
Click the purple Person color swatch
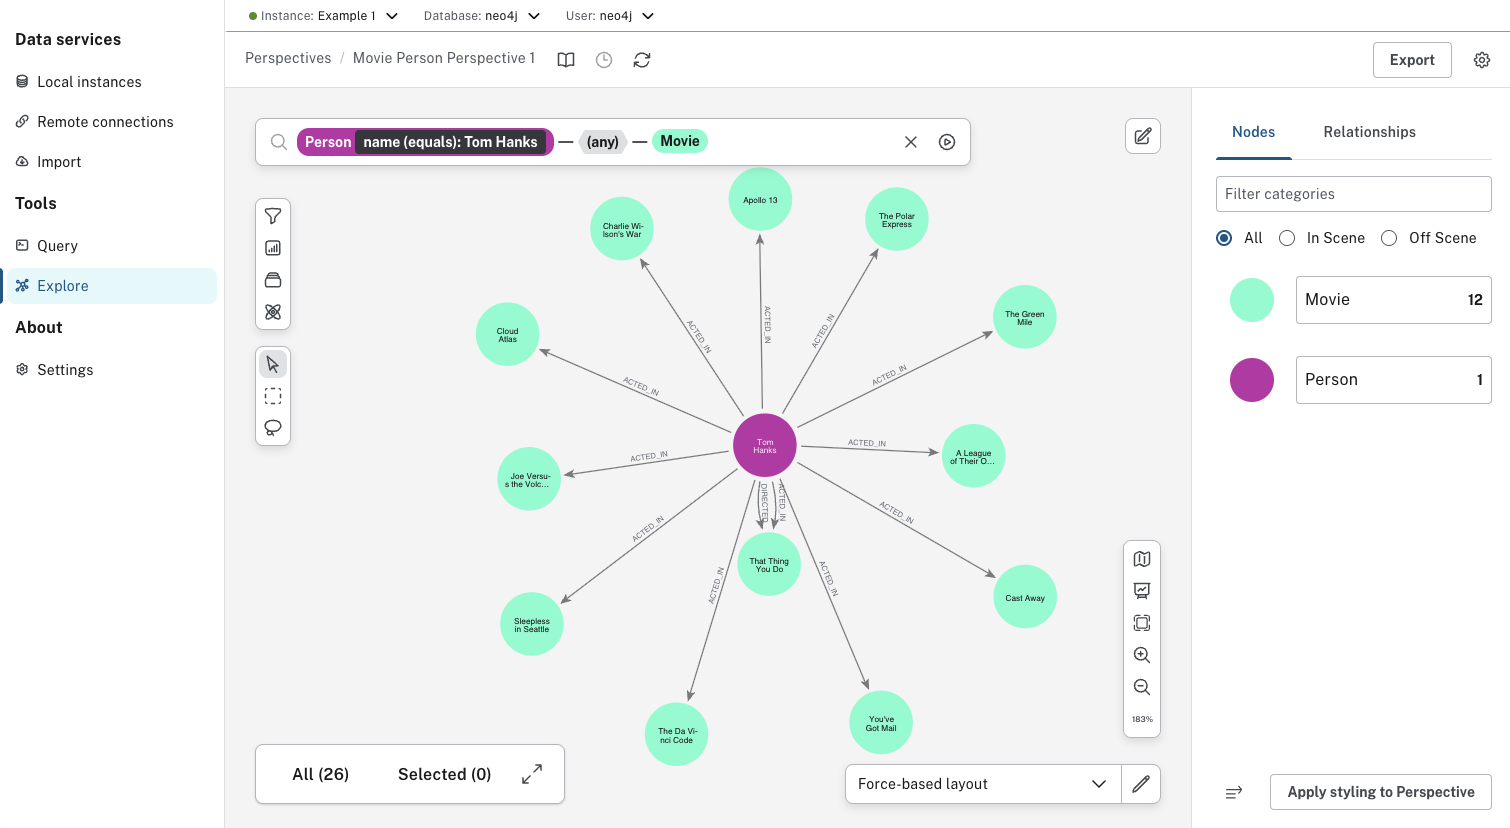tap(1252, 380)
